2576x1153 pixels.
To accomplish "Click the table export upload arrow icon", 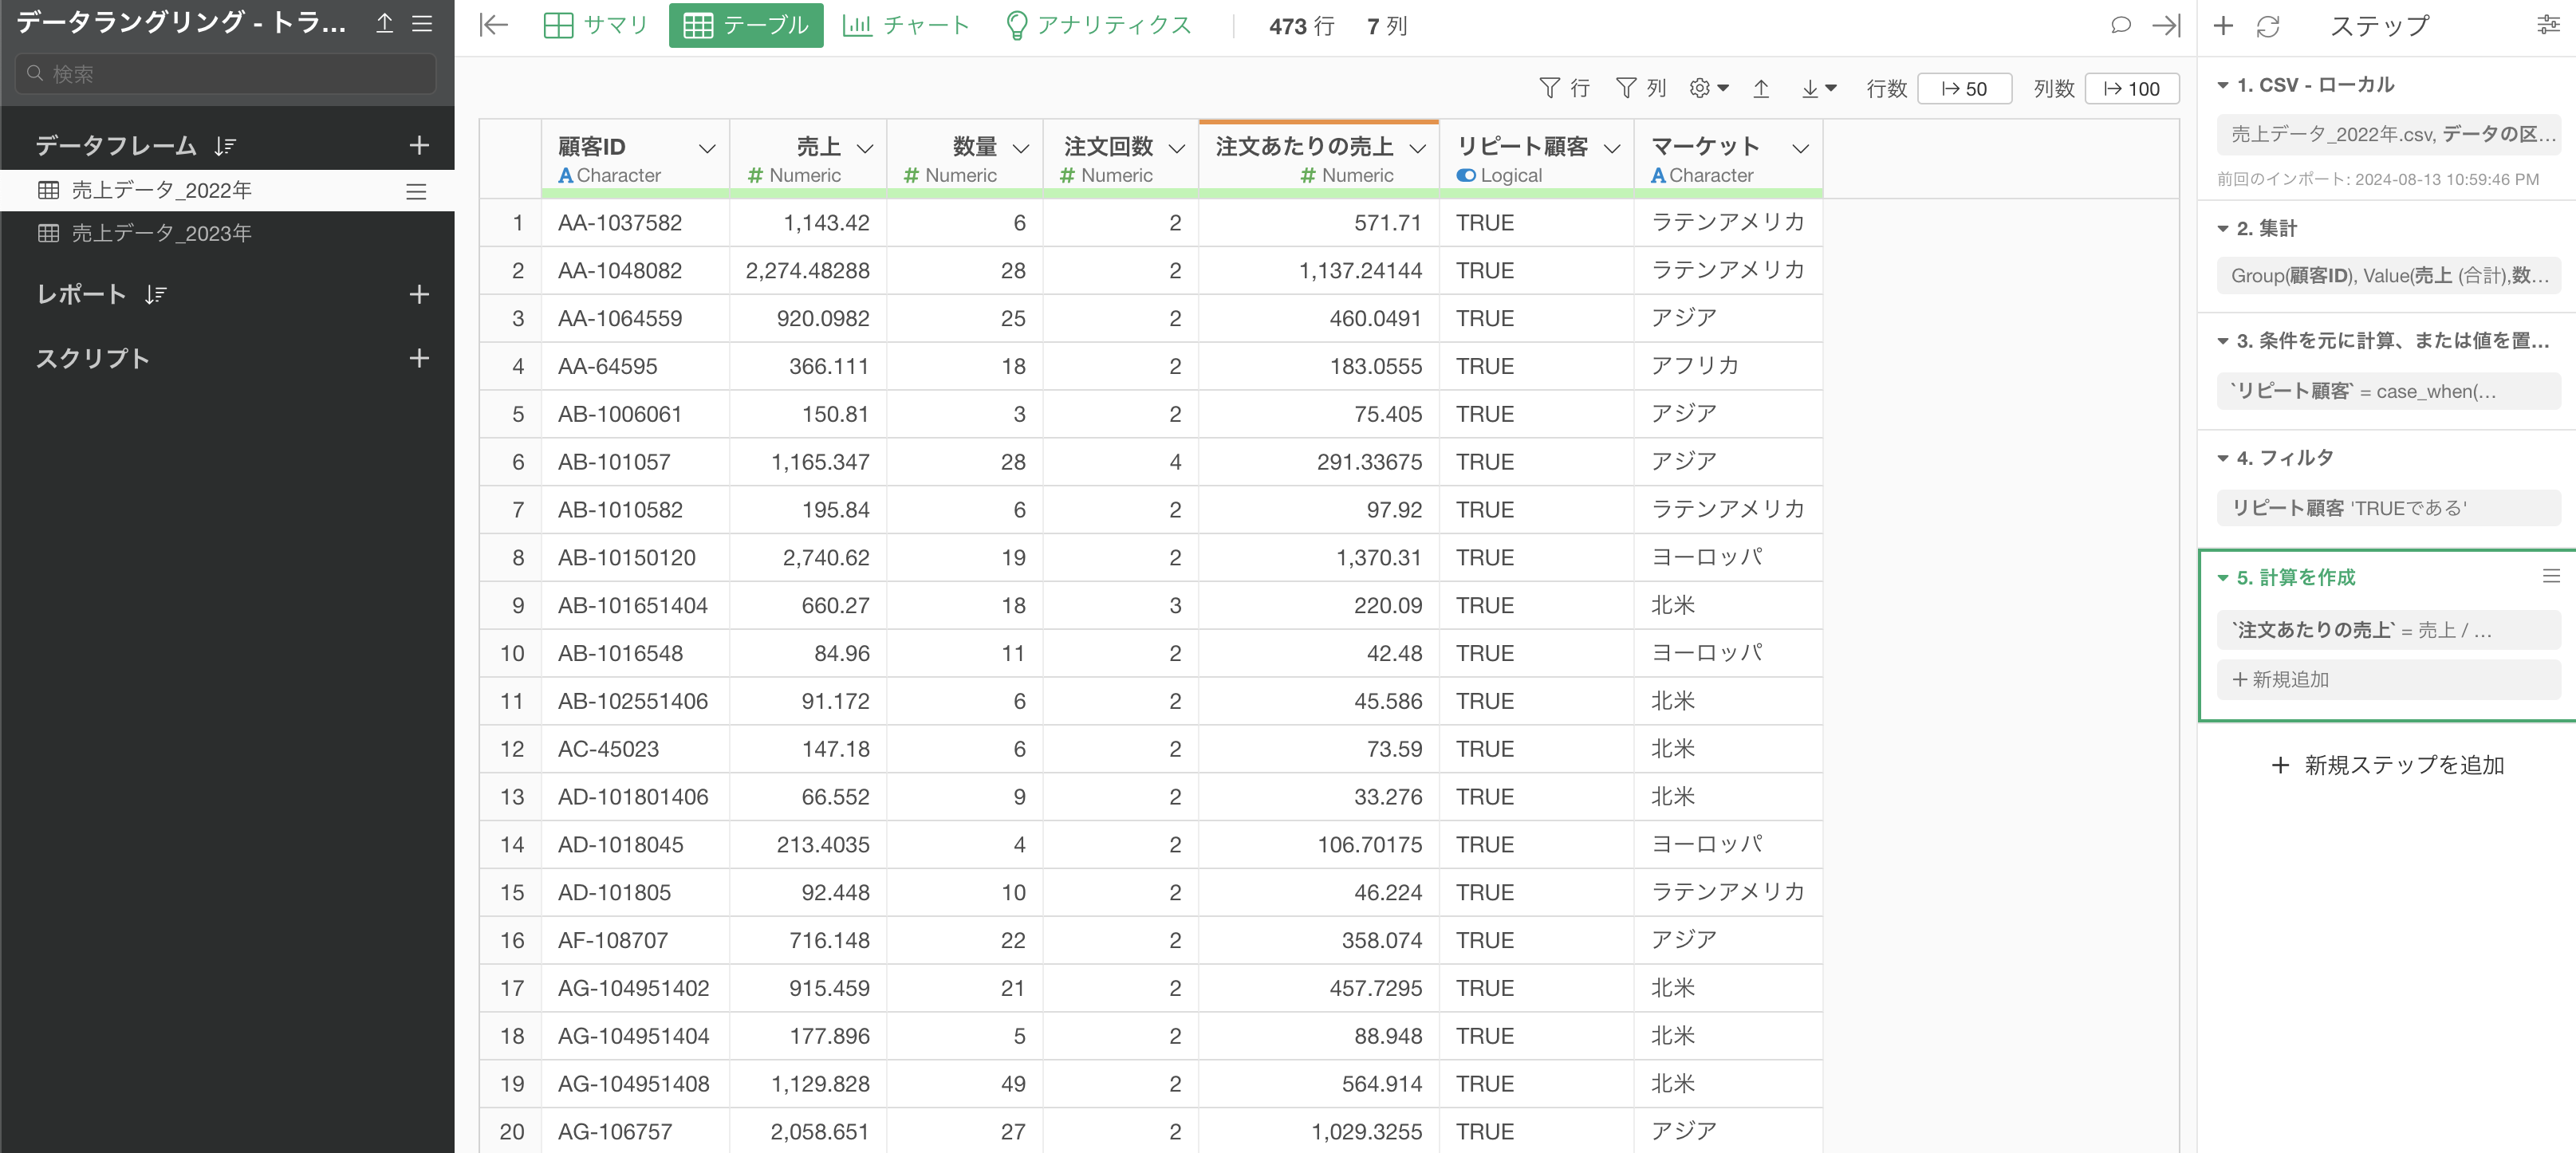I will [1761, 88].
